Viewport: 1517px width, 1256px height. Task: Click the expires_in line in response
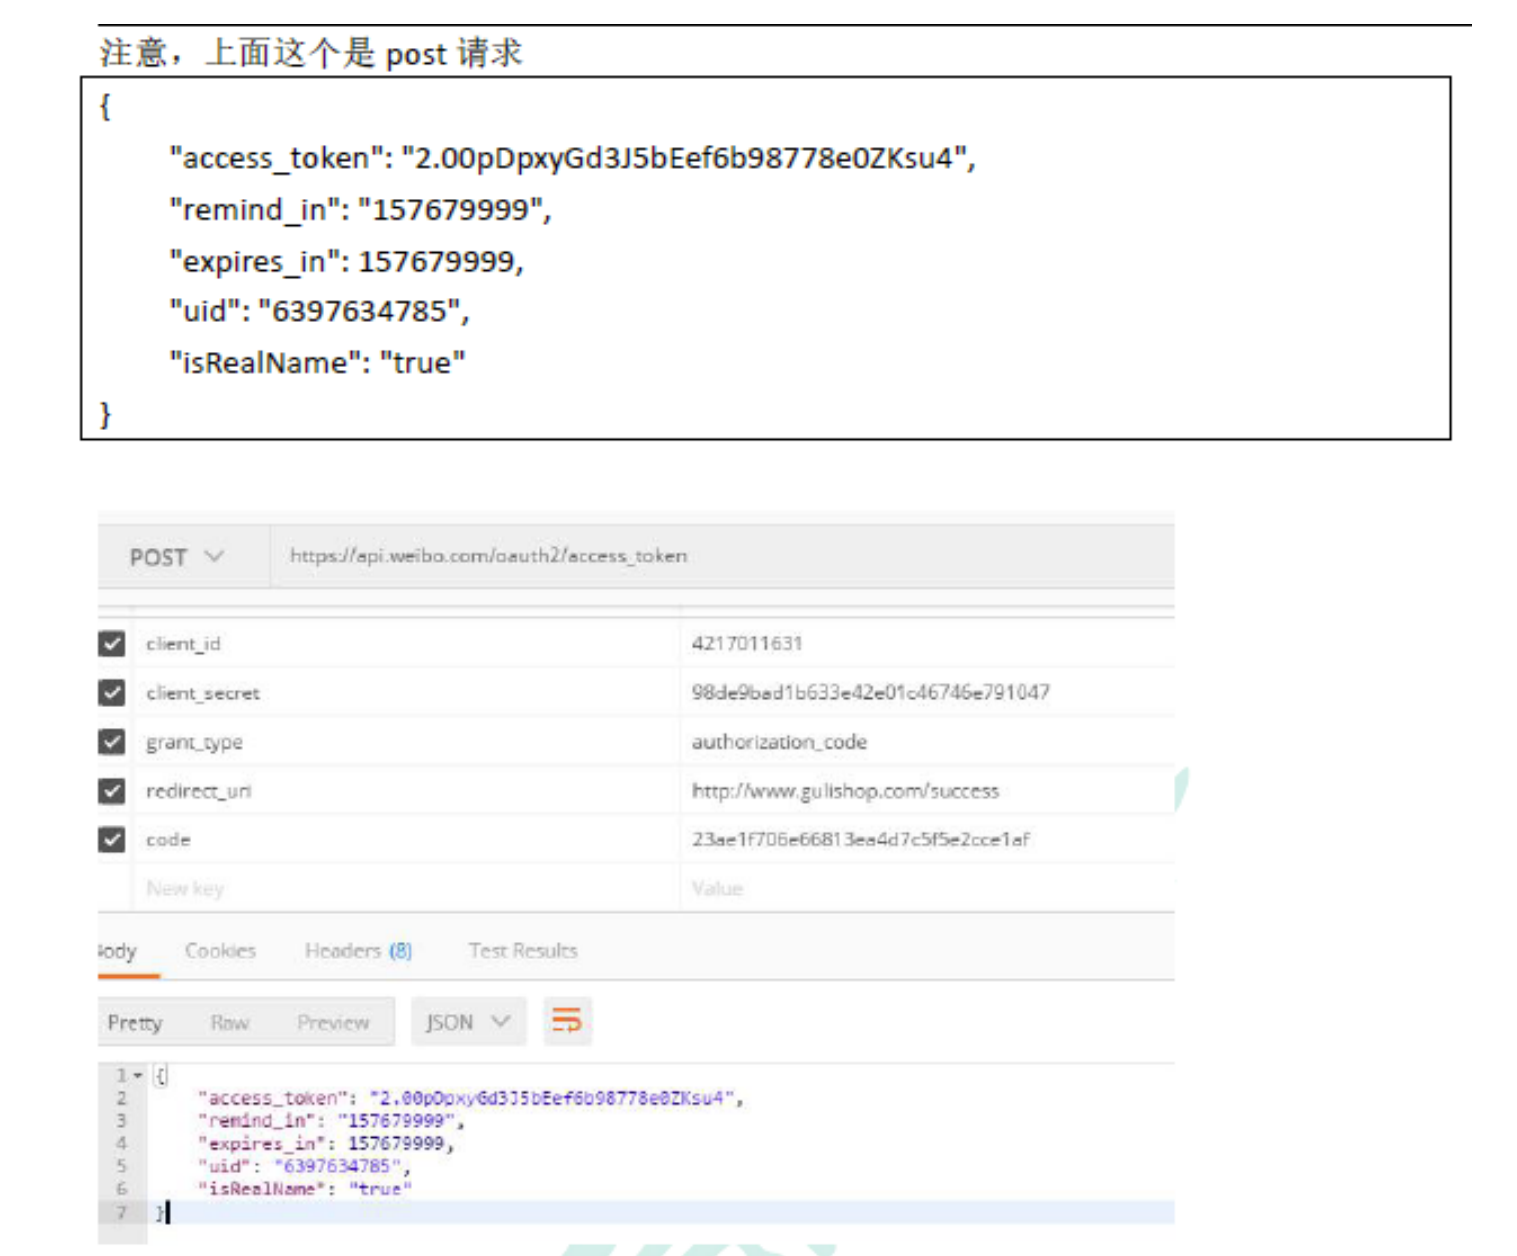(x=326, y=1143)
